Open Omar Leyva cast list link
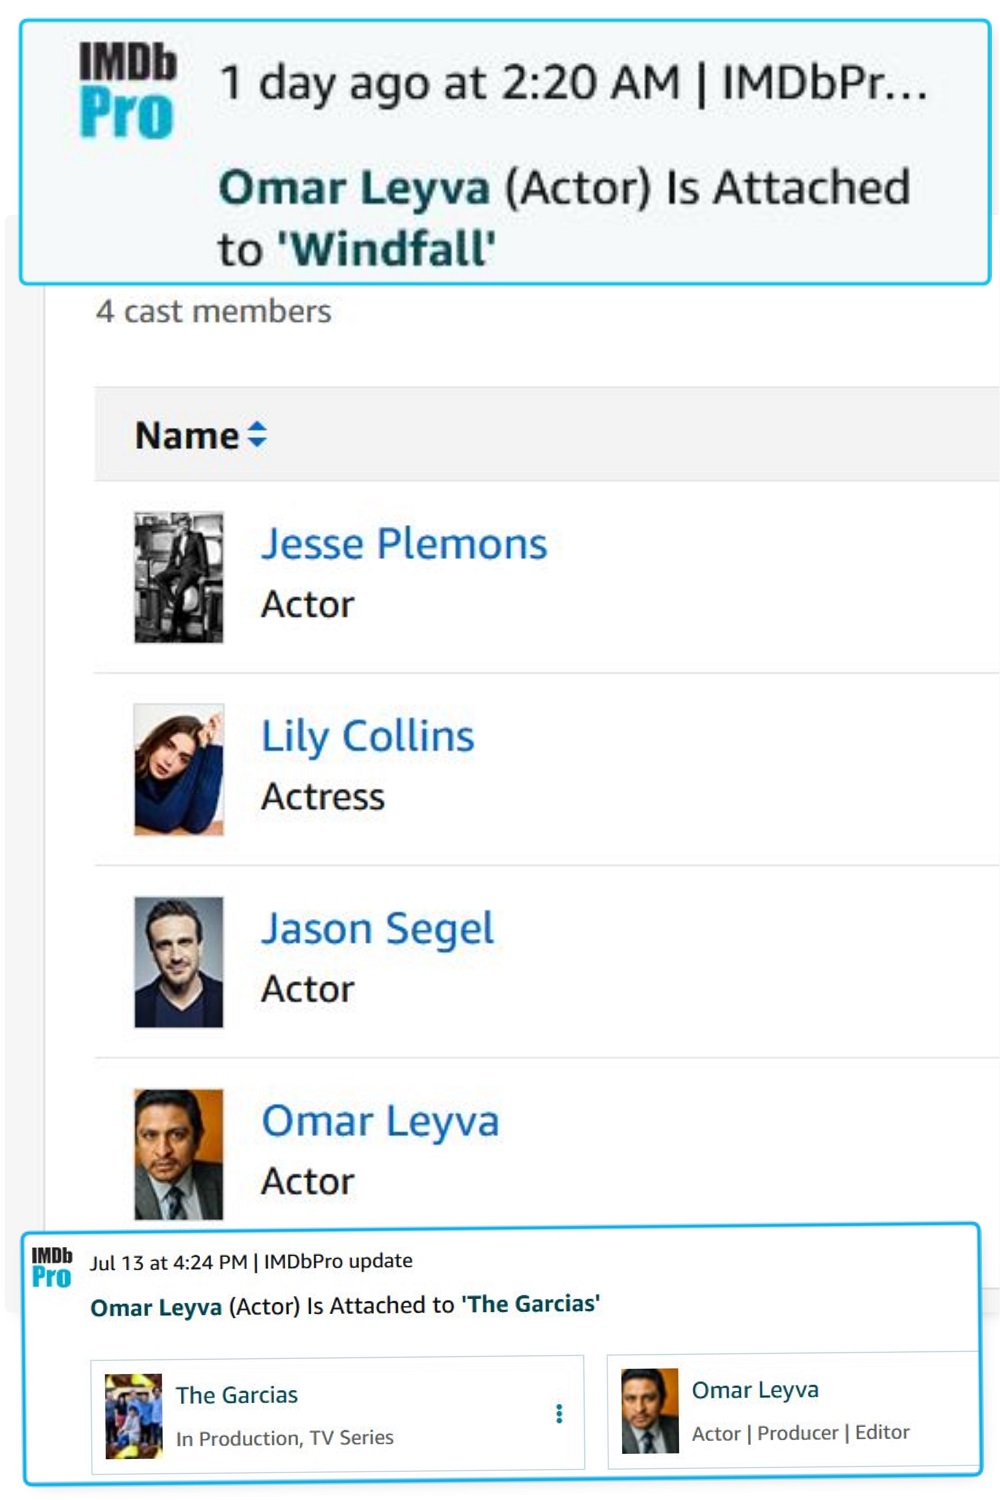 pos(380,1121)
